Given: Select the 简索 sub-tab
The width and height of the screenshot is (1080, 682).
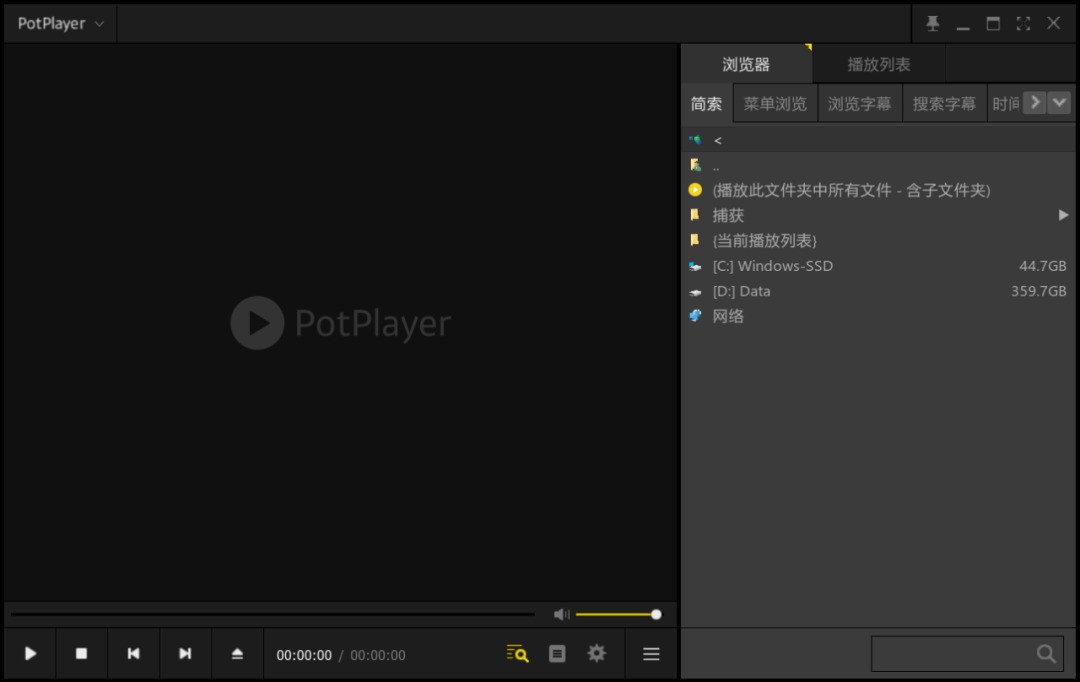Looking at the screenshot, I should (x=707, y=103).
